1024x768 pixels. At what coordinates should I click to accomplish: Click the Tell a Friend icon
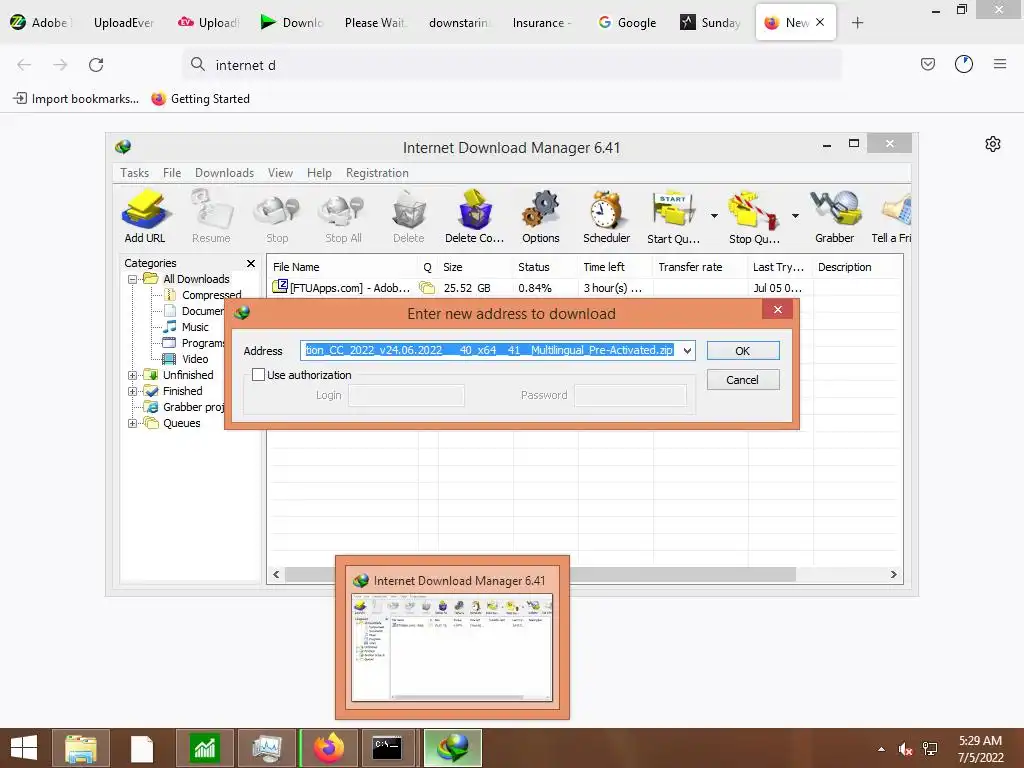892,217
